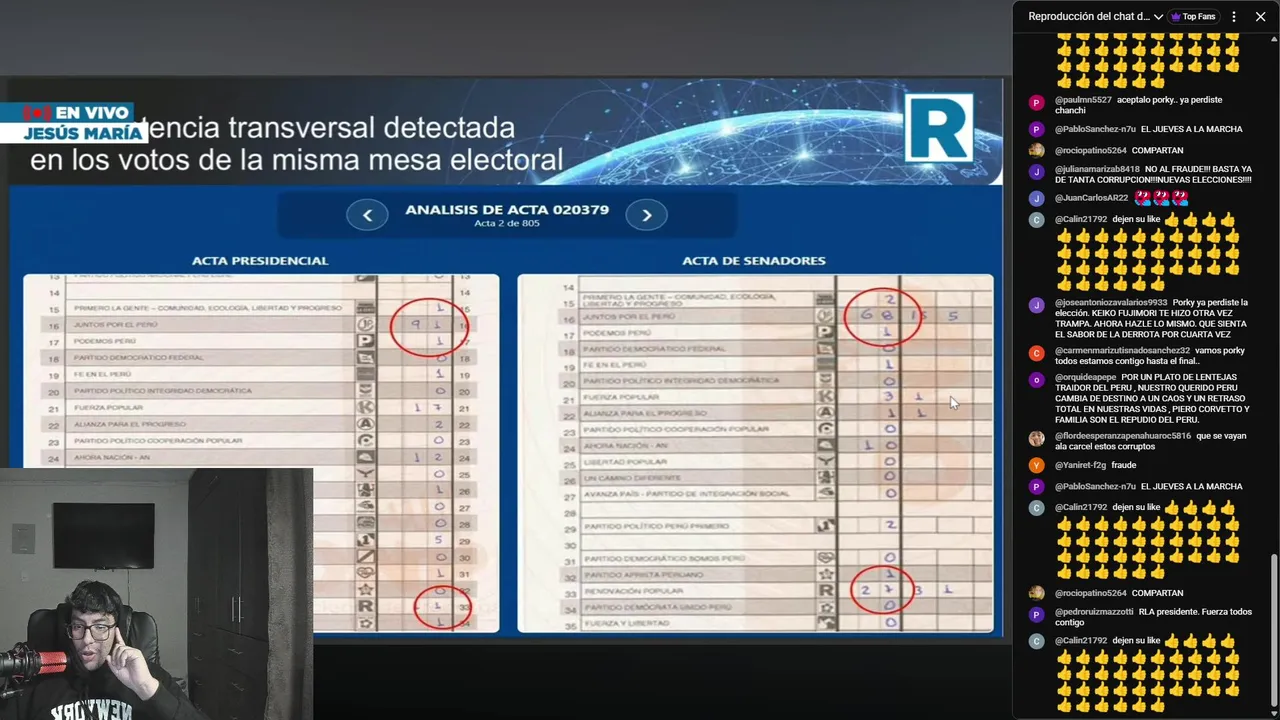Click the @Yaniret-f2g username

pyautogui.click(x=1081, y=465)
